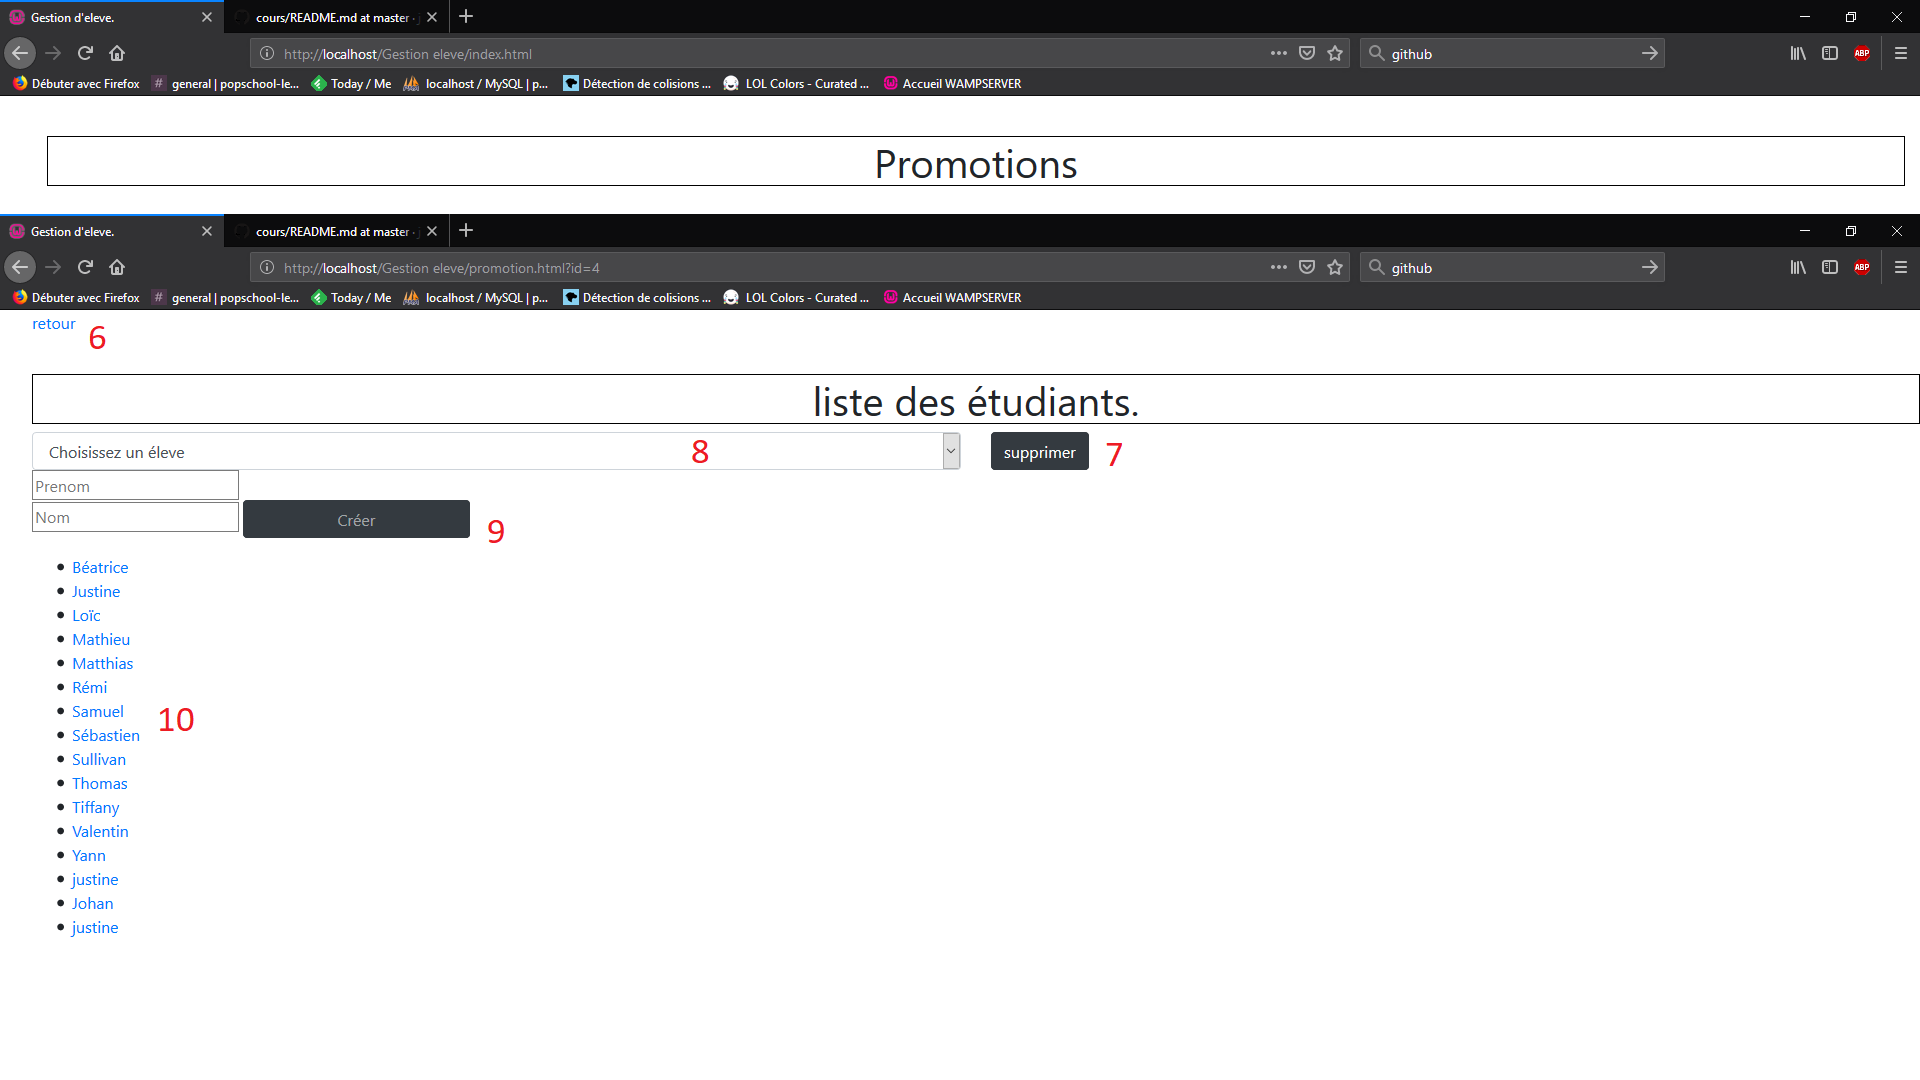Open a new browser tab
The height and width of the screenshot is (1080, 1920).
(466, 231)
